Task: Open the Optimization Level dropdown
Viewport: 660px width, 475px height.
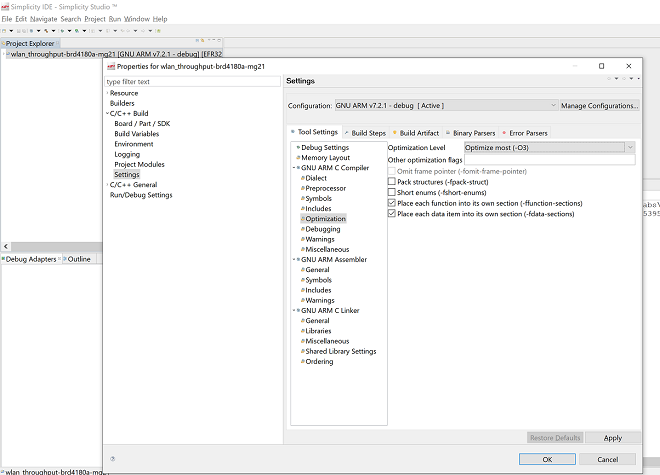Action: click(x=549, y=147)
